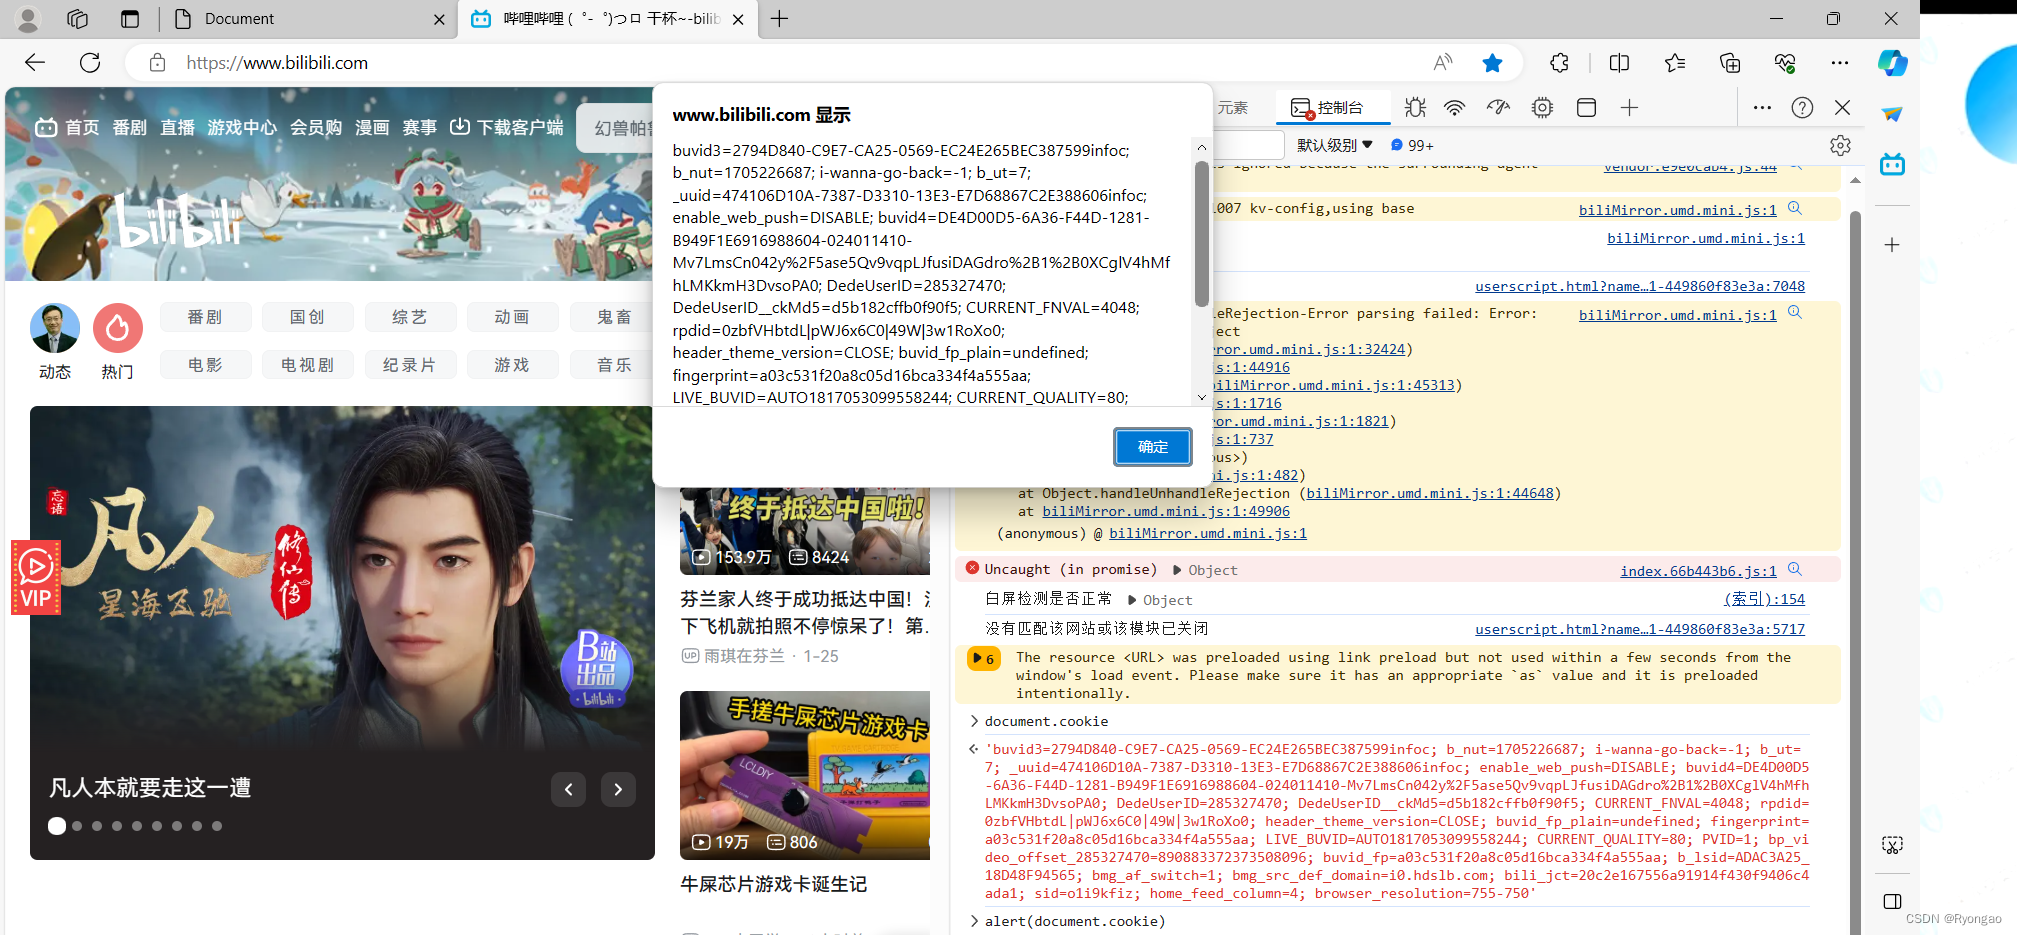Toggle the favorite star for this page
Screen dimensions: 2017x935
coord(1492,63)
